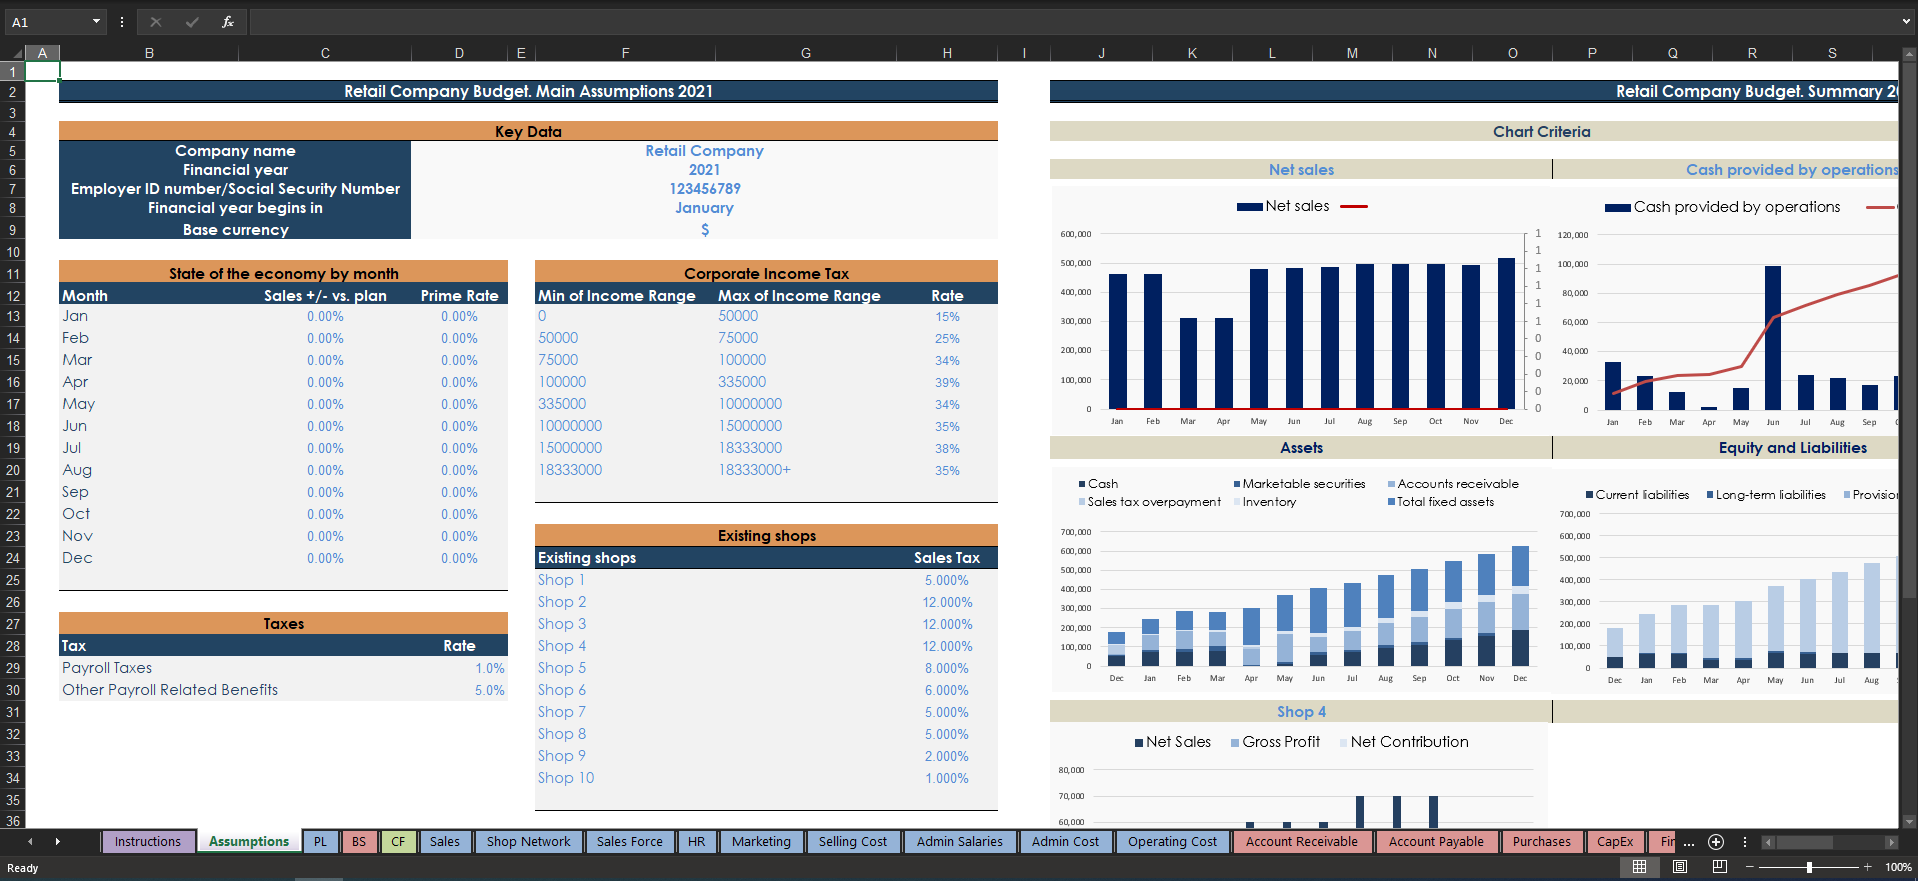Switch to Page Layout view
This screenshot has height=881, width=1918.
pos(1680,867)
